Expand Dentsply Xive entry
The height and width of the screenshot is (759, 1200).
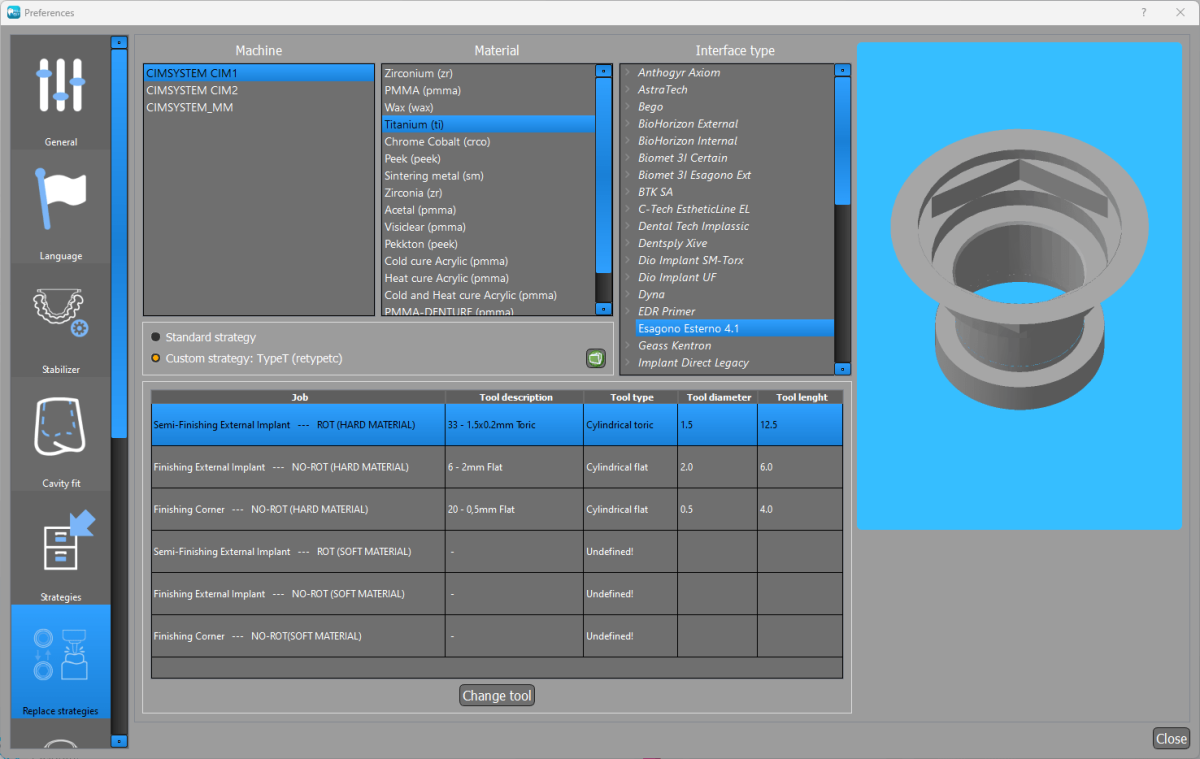(x=627, y=243)
